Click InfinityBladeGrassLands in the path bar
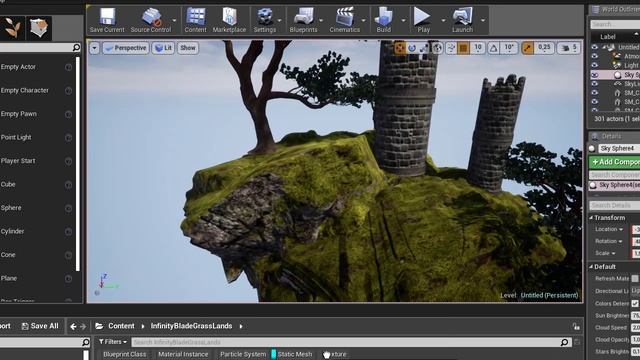 (x=191, y=326)
